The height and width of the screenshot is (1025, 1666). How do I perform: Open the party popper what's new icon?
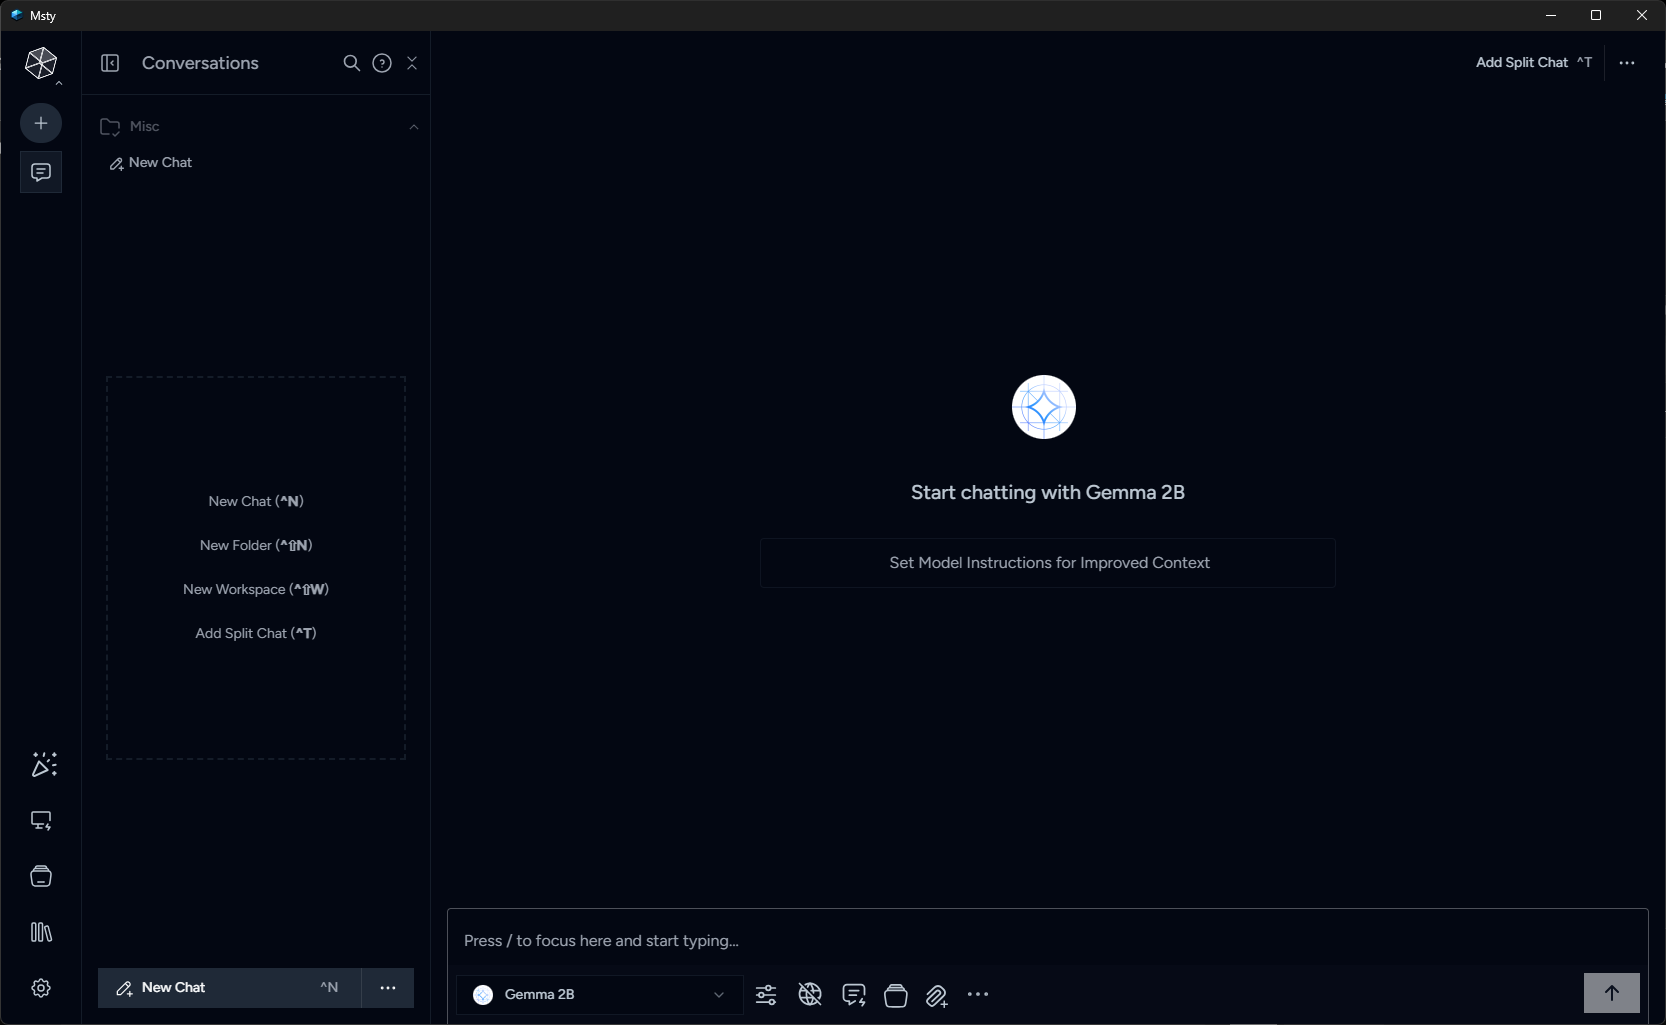[43, 765]
